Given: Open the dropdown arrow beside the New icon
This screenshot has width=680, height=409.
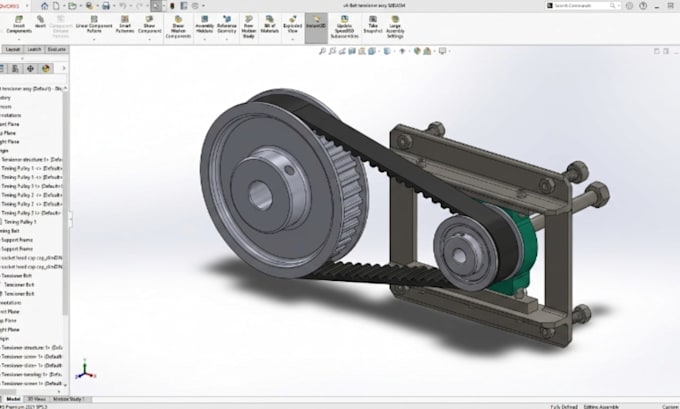Looking at the screenshot, I should (x=64, y=6).
